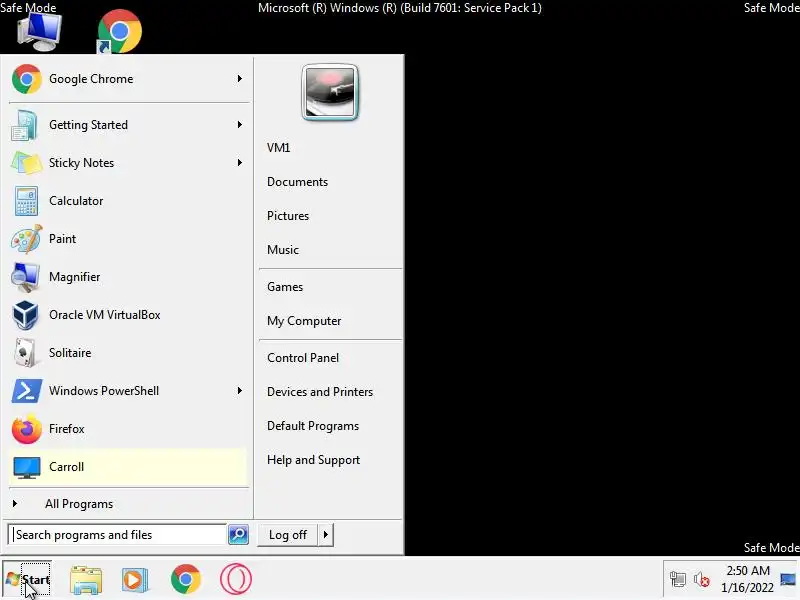The image size is (800, 600).
Task: Open Documents library
Action: point(297,182)
